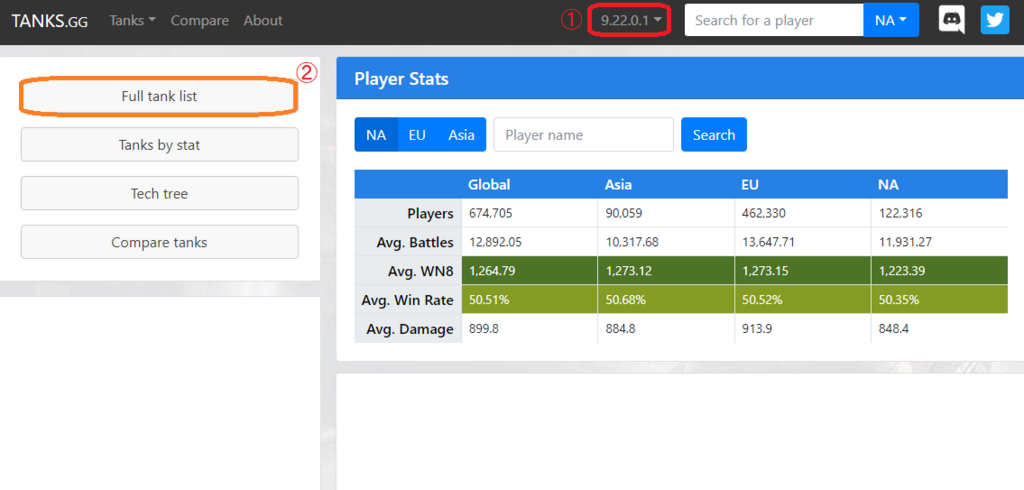The height and width of the screenshot is (490, 1024).
Task: Open the Tech tree page
Action: tap(159, 193)
